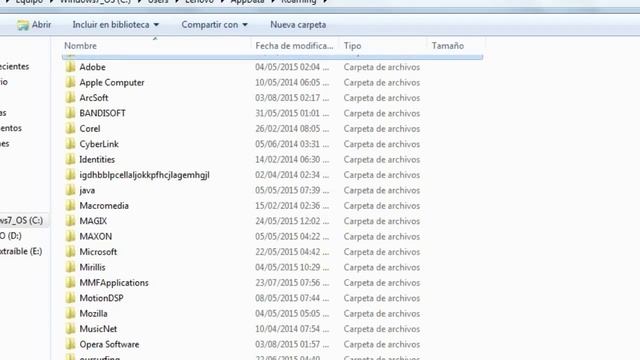Click the CyberLink folder name
The image size is (640, 360).
coord(99,144)
